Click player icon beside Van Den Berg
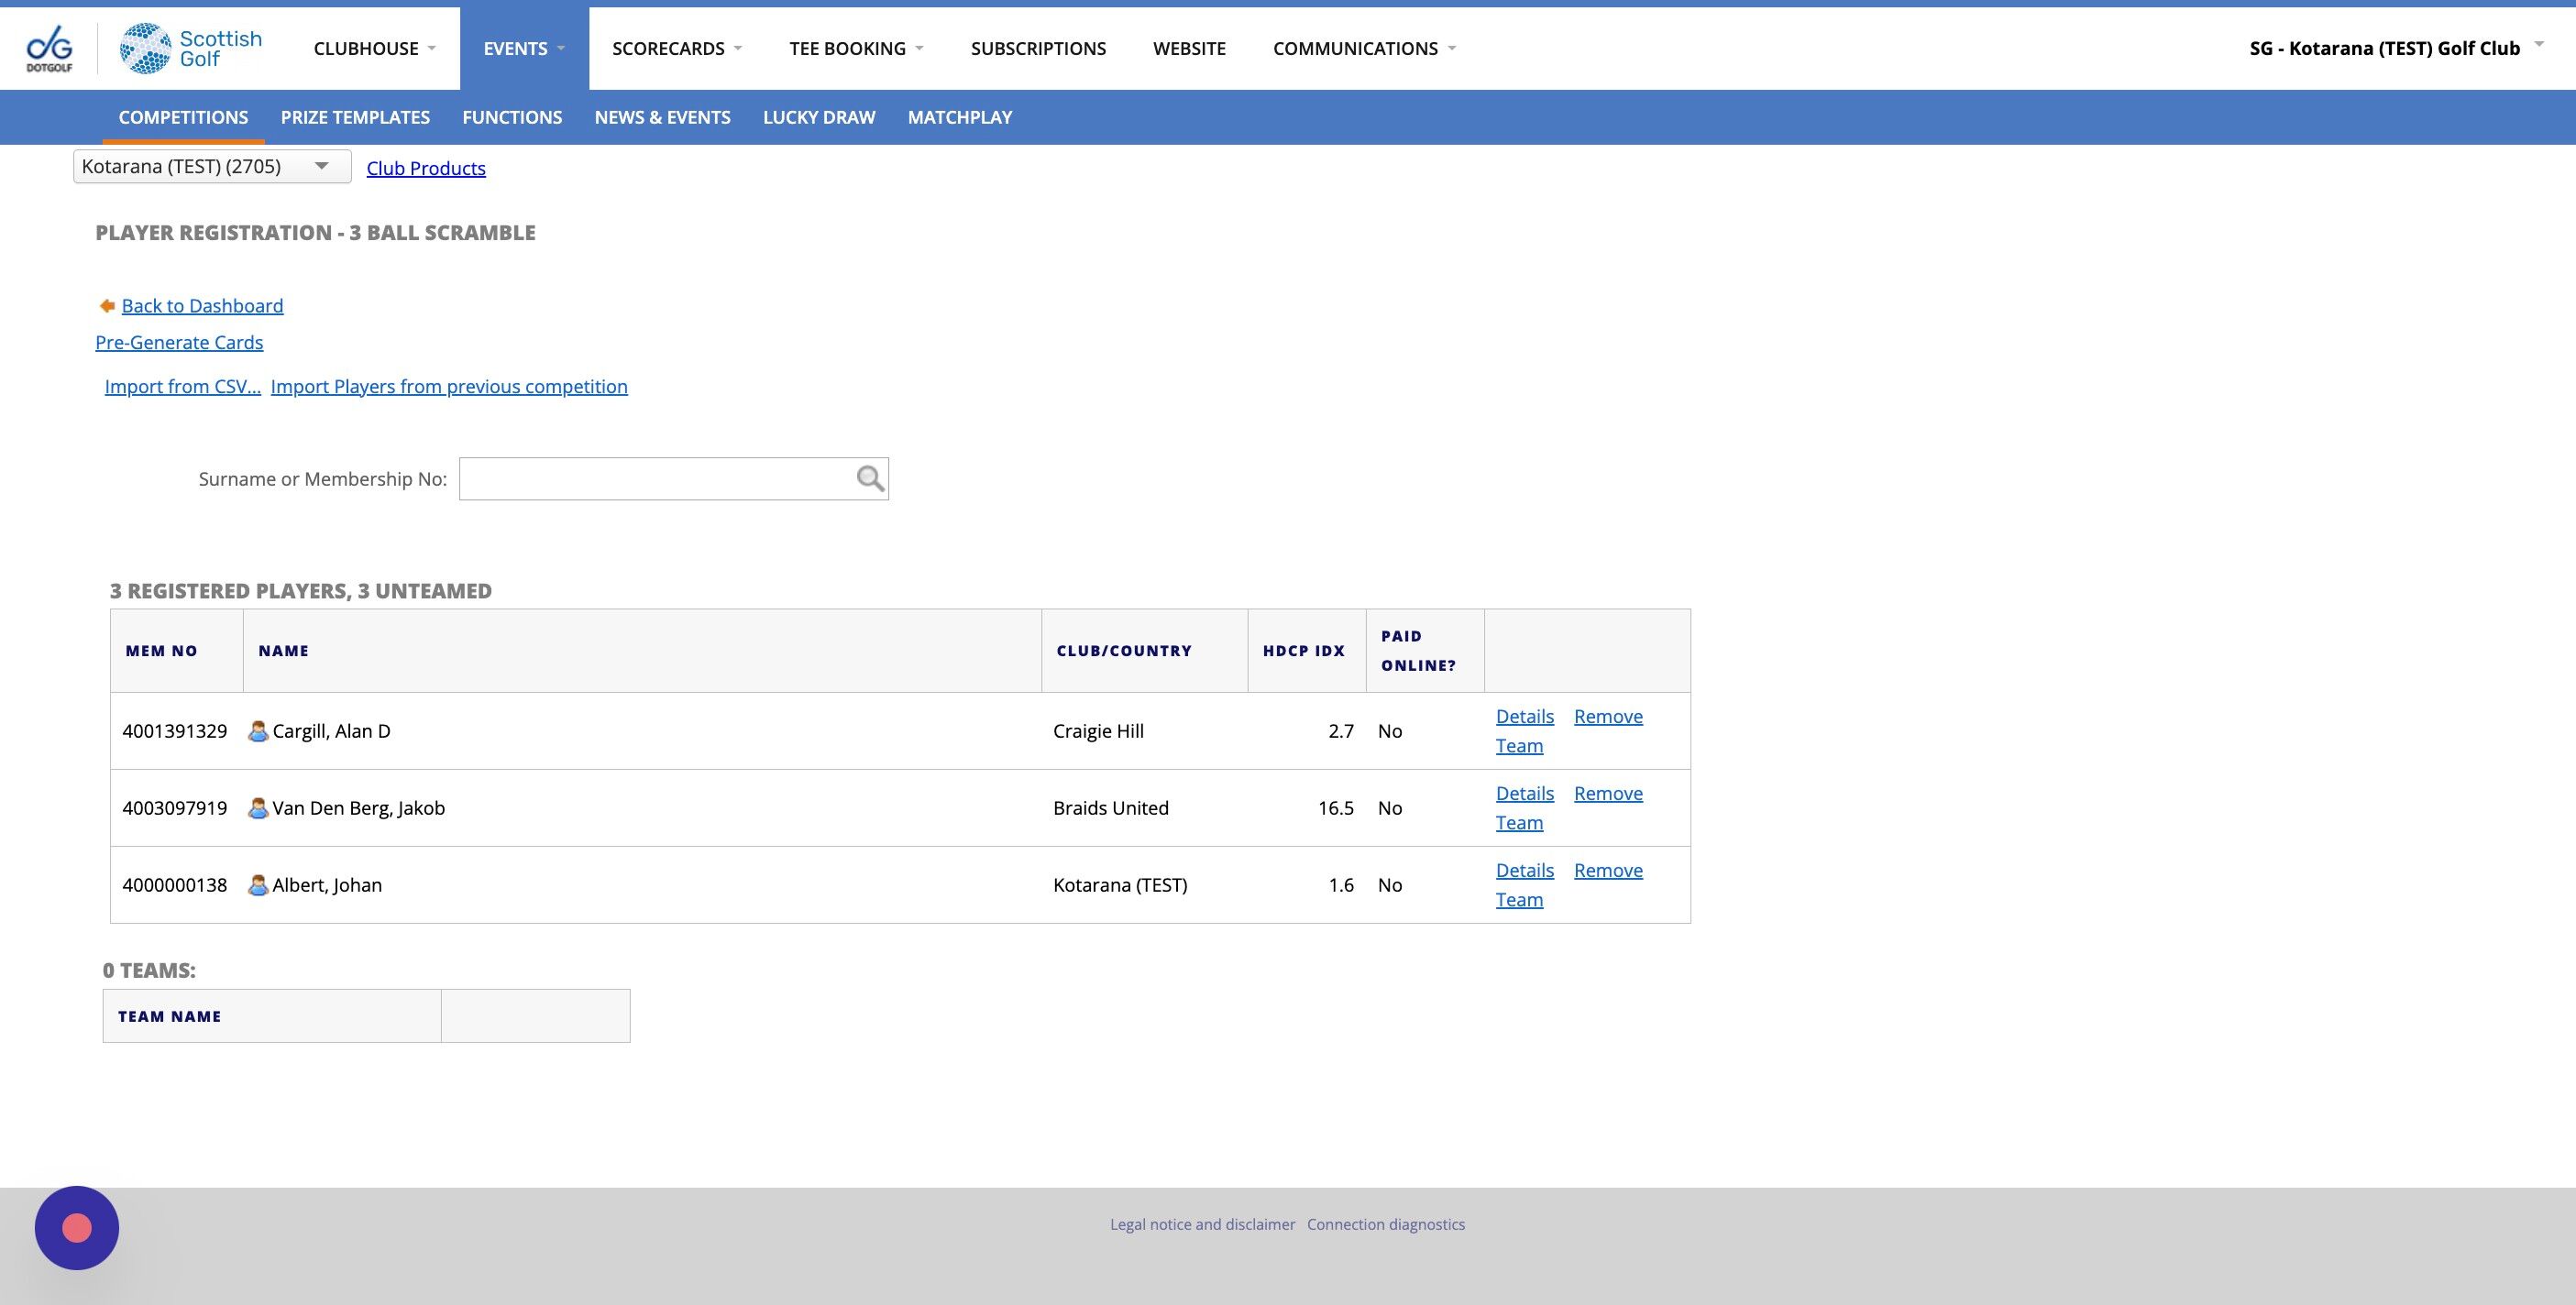2576x1305 pixels. coord(258,808)
